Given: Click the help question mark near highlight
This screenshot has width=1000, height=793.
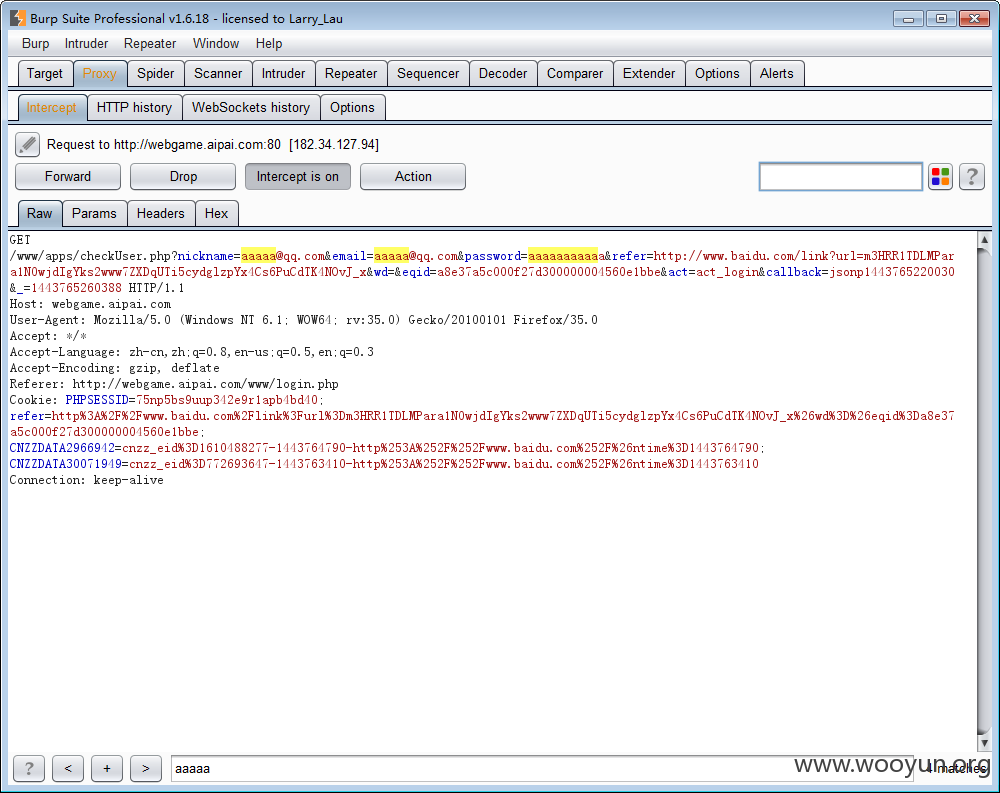Looking at the screenshot, I should [972, 177].
